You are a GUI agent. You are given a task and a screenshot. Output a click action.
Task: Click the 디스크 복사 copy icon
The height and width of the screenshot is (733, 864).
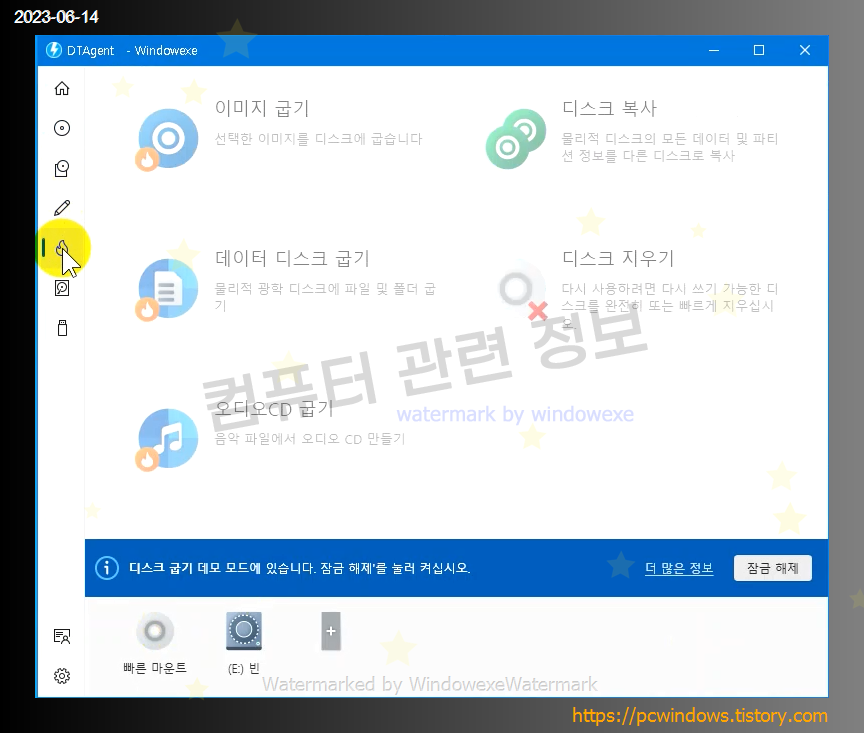coord(514,137)
